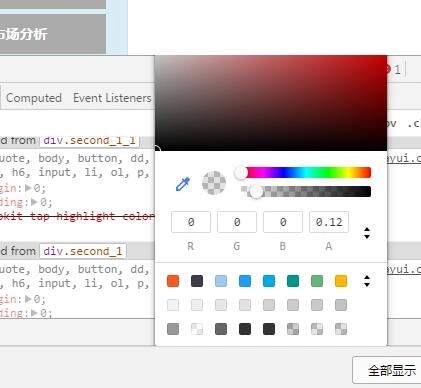The width and height of the screenshot is (421, 388).
Task: Select the orange-red palette swatch
Action: point(173,281)
